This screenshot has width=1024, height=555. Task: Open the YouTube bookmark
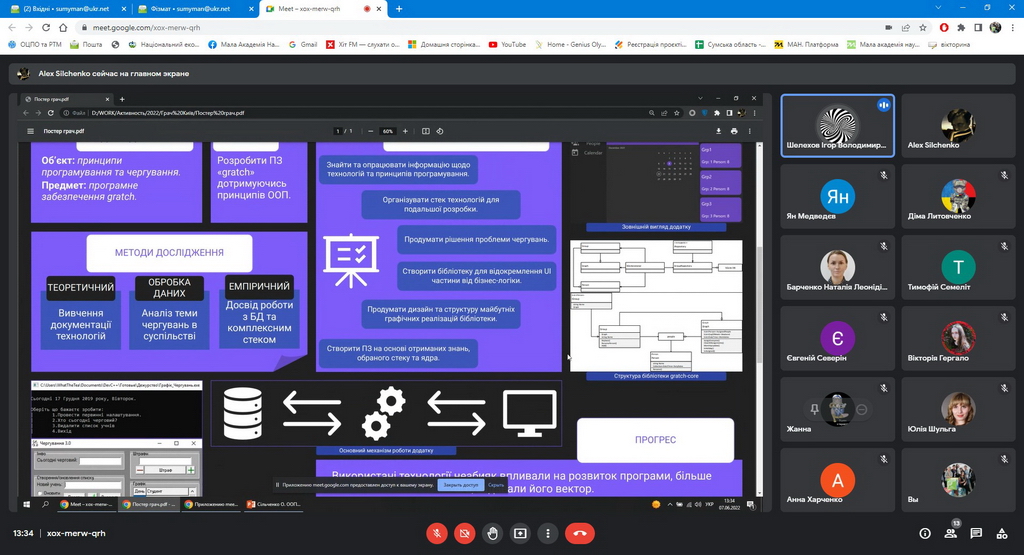(507, 45)
